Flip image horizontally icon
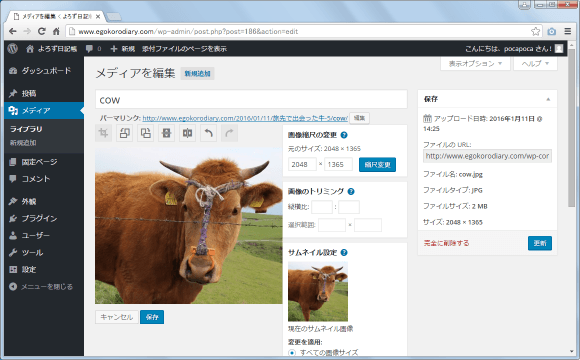 (188, 133)
